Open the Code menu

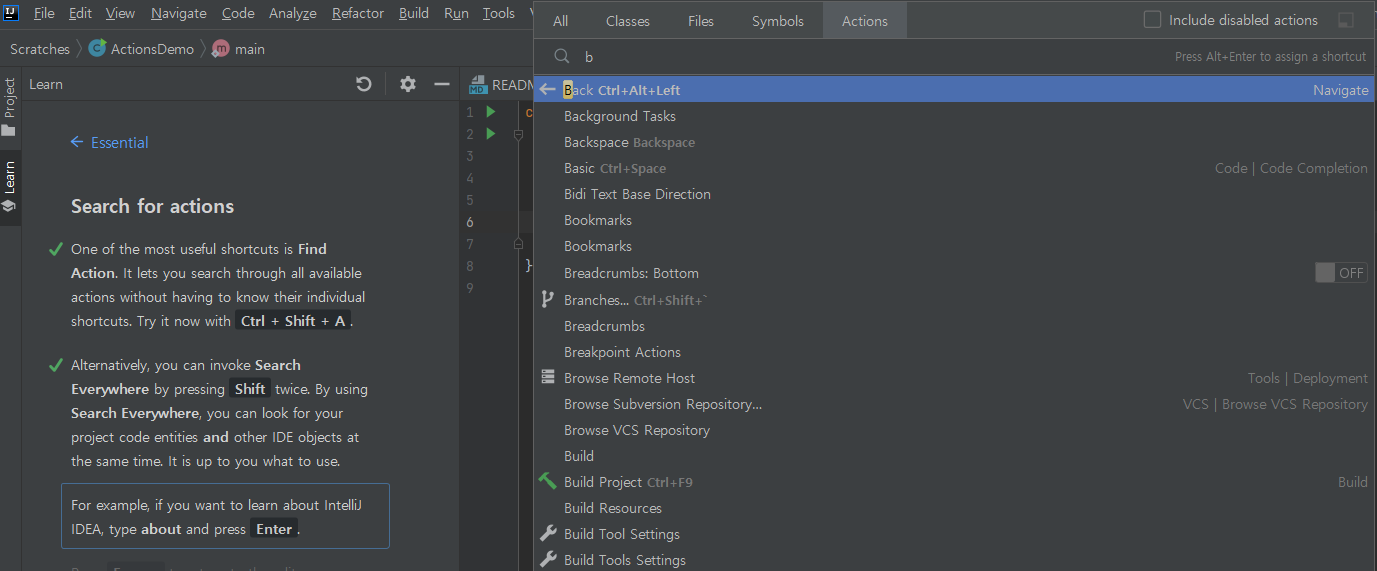coord(238,13)
